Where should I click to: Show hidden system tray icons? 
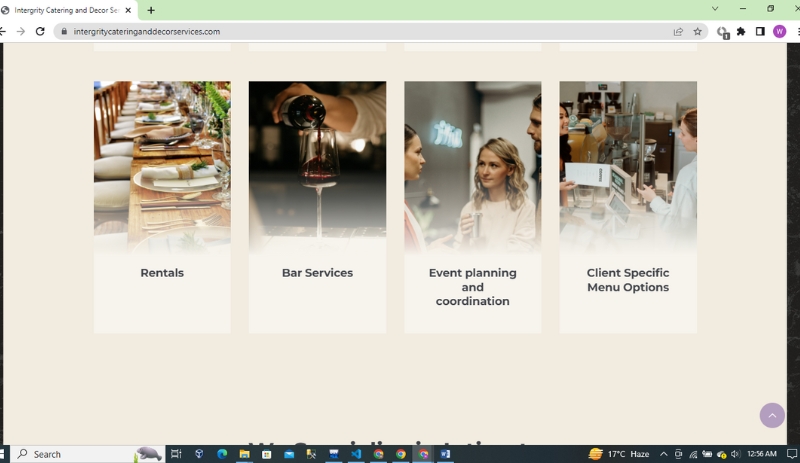[x=663, y=454]
